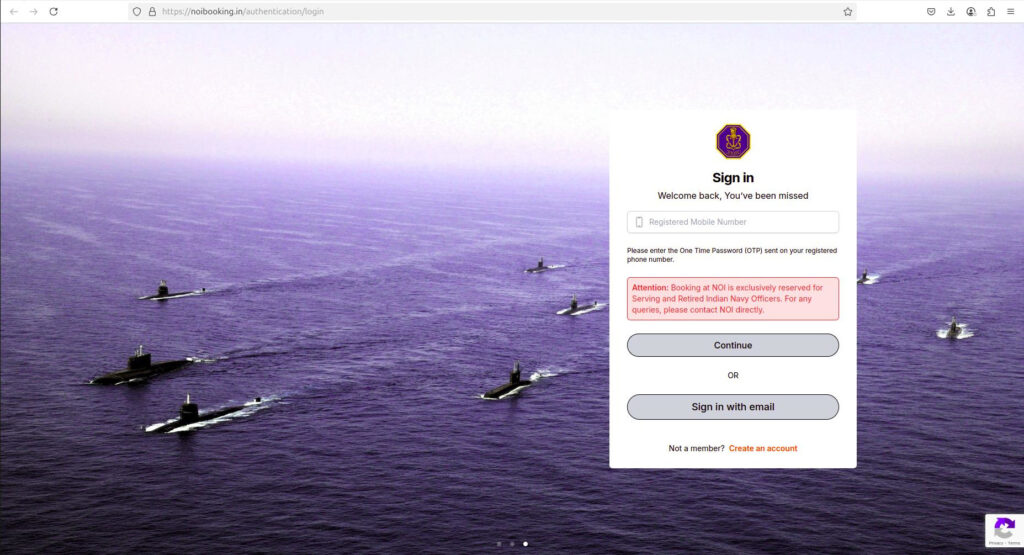The width and height of the screenshot is (1024, 555).
Task: Click the reCAPTCHA badge
Action: [x=1004, y=531]
